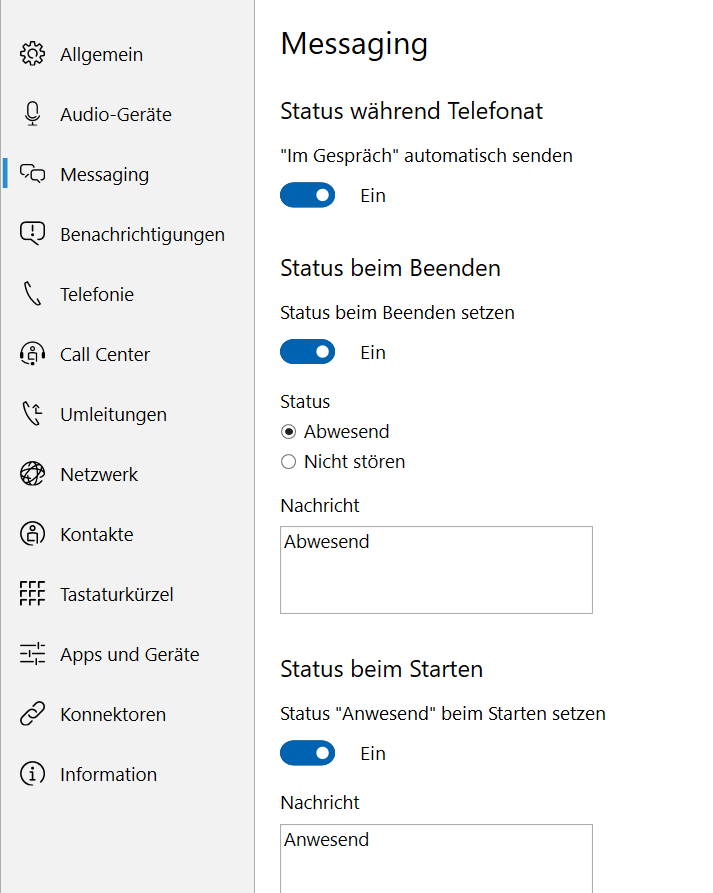Turn off Status "Anwesend" beim Starten switch
713x893 pixels.
(x=308, y=753)
